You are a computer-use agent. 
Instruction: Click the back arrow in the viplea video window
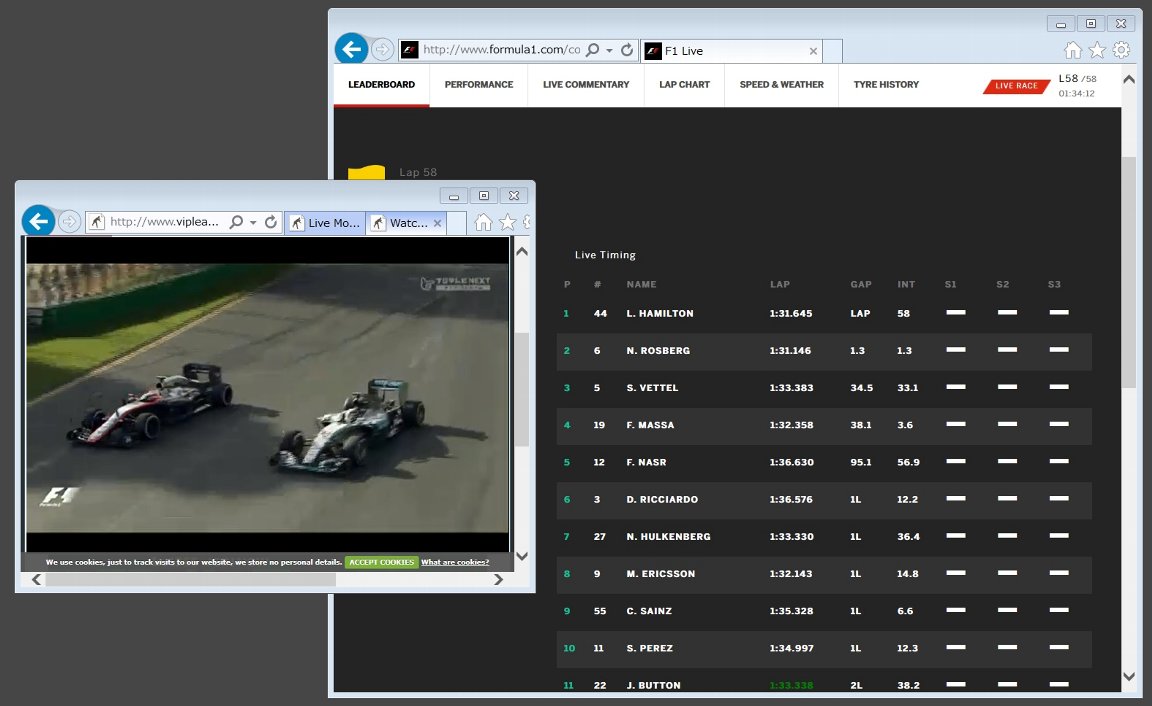38,220
